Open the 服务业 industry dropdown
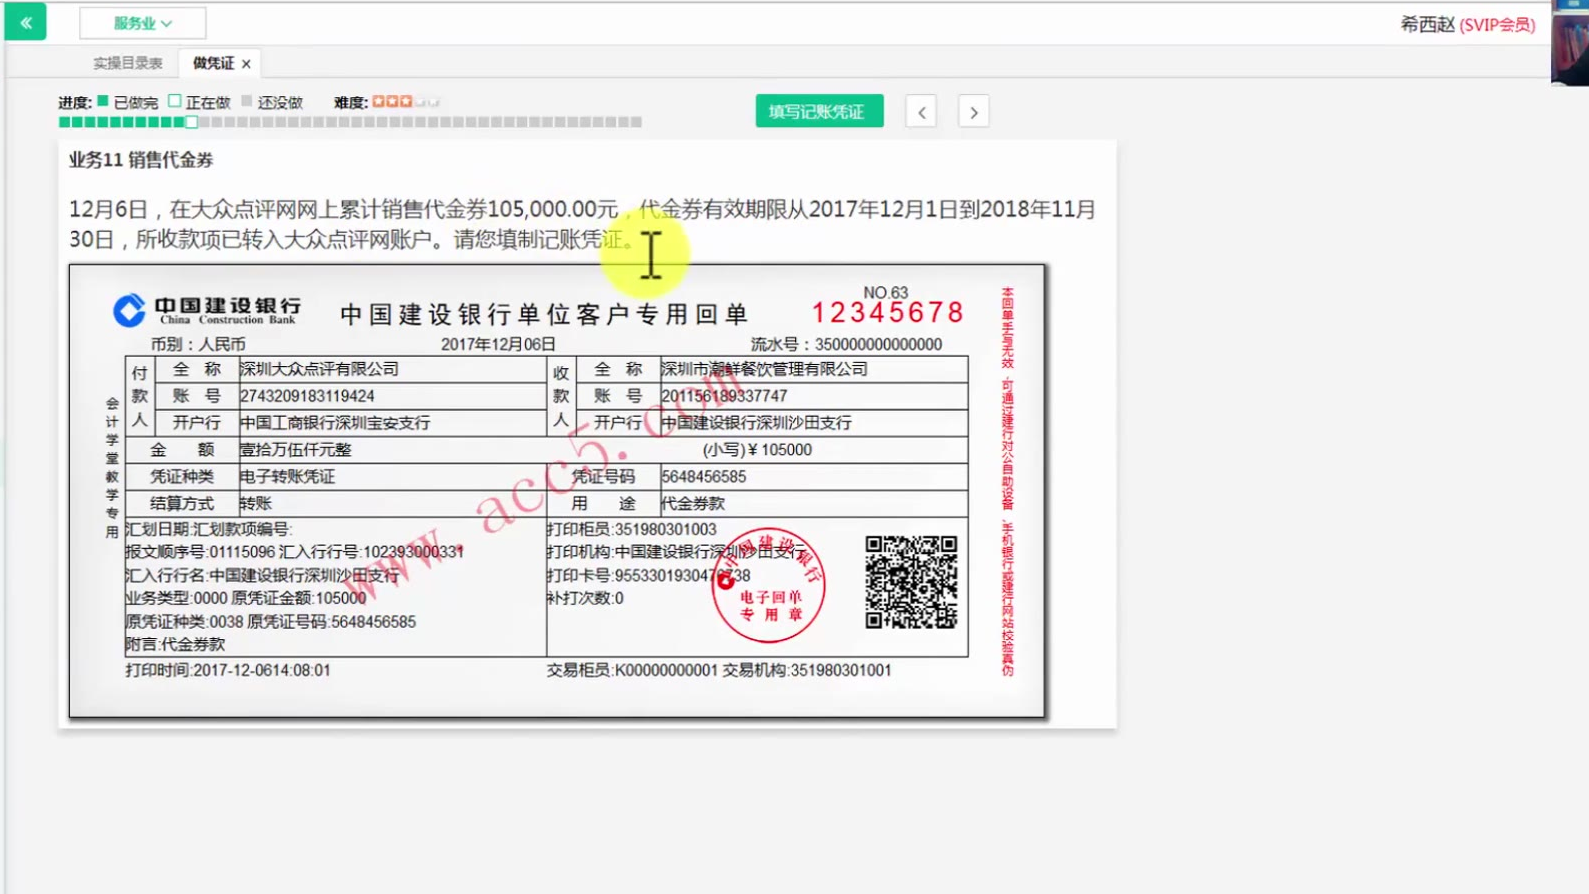This screenshot has height=894, width=1589. pyautogui.click(x=142, y=23)
